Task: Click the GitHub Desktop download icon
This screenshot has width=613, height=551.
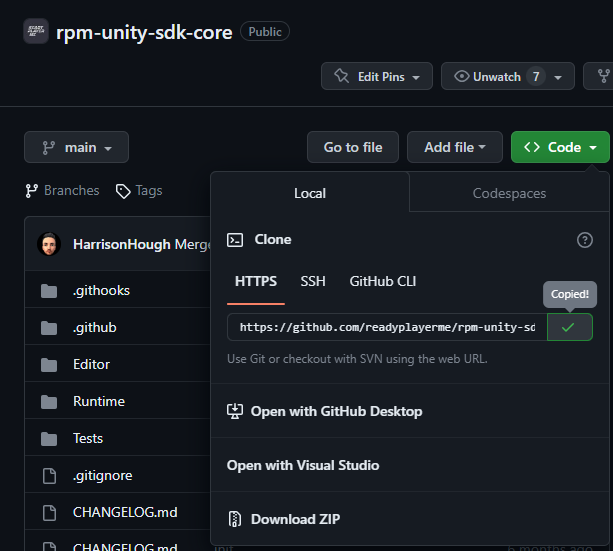Action: [235, 411]
